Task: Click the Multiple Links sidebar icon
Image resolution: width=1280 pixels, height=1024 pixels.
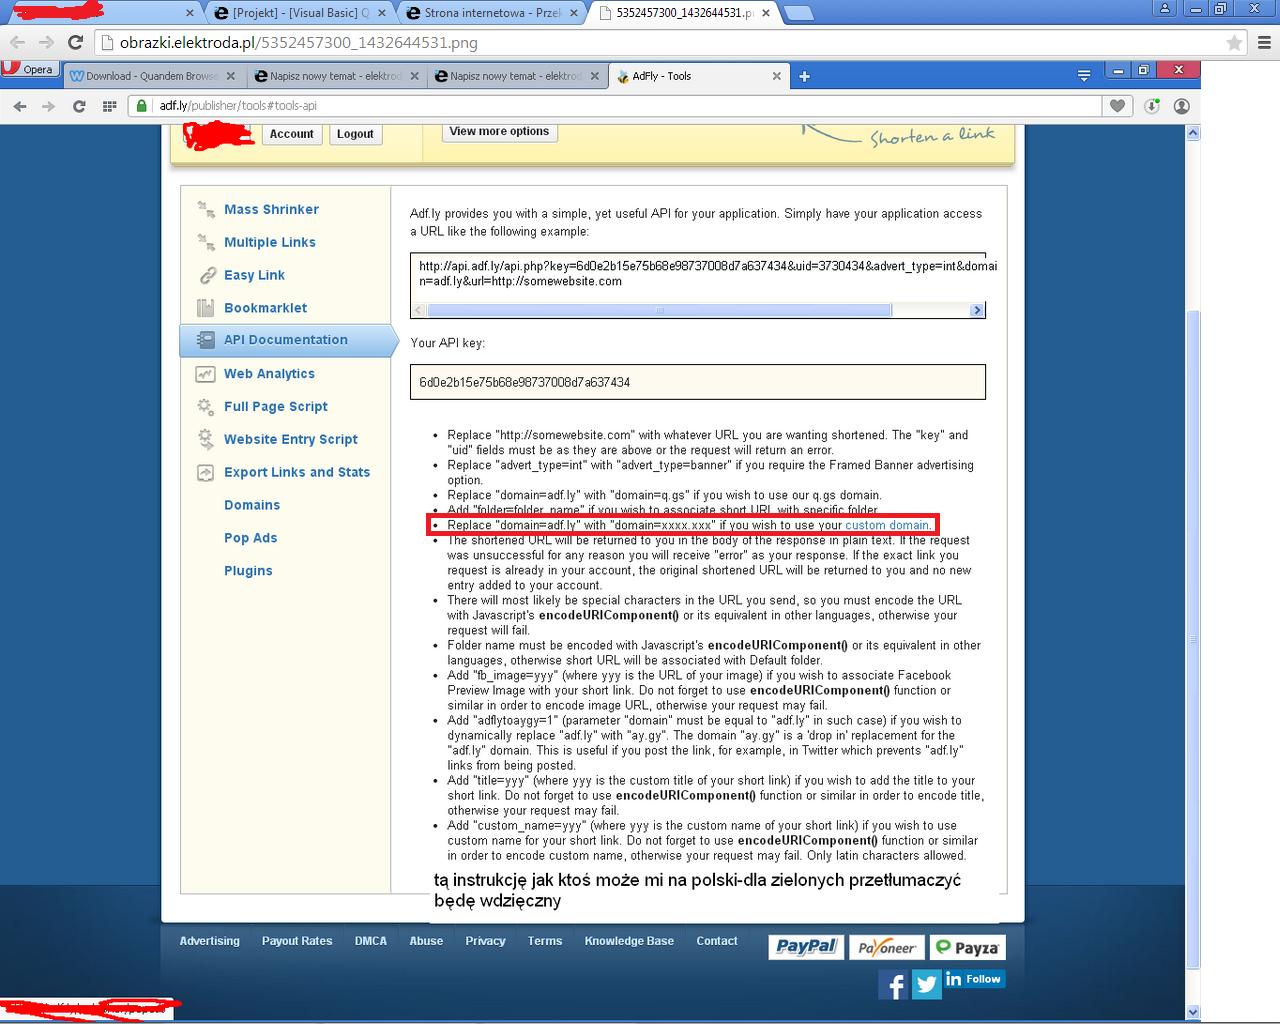Action: [x=206, y=242]
